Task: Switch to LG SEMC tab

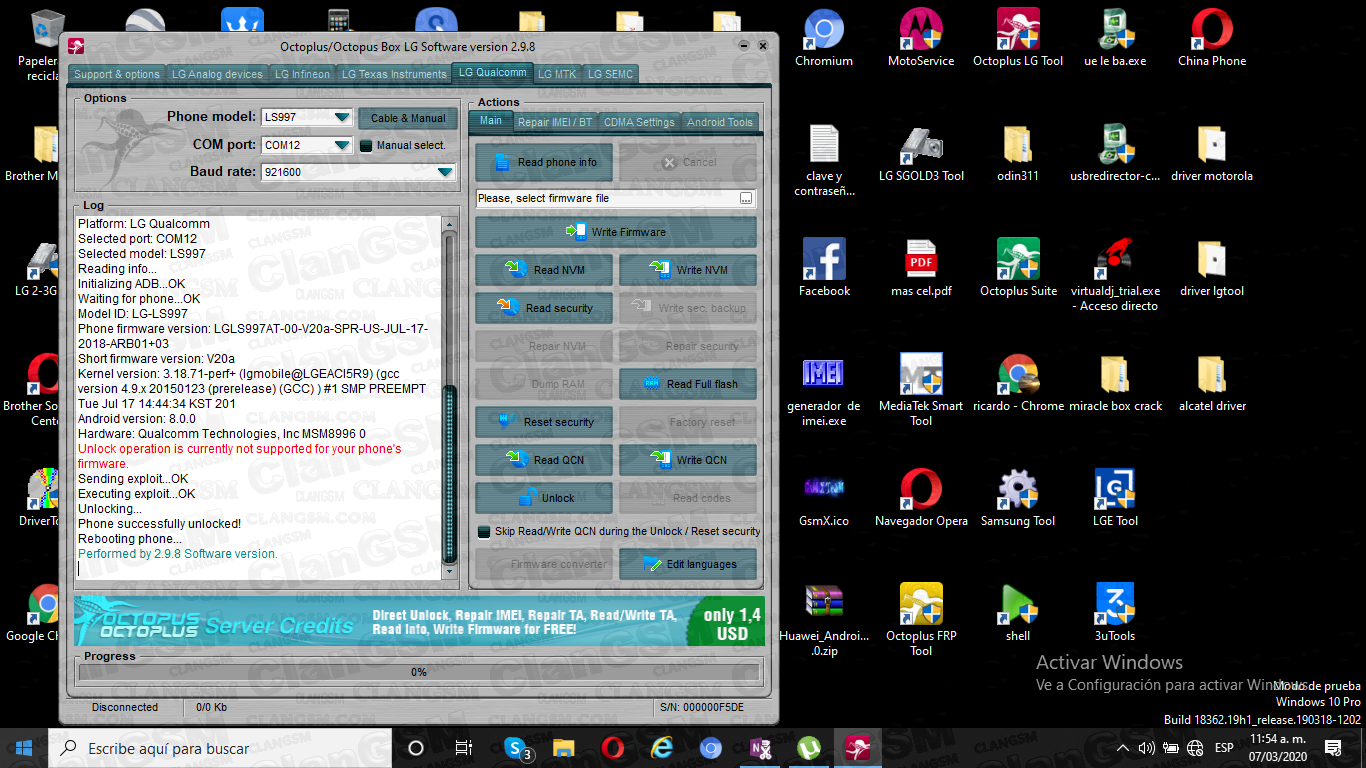Action: coord(610,74)
